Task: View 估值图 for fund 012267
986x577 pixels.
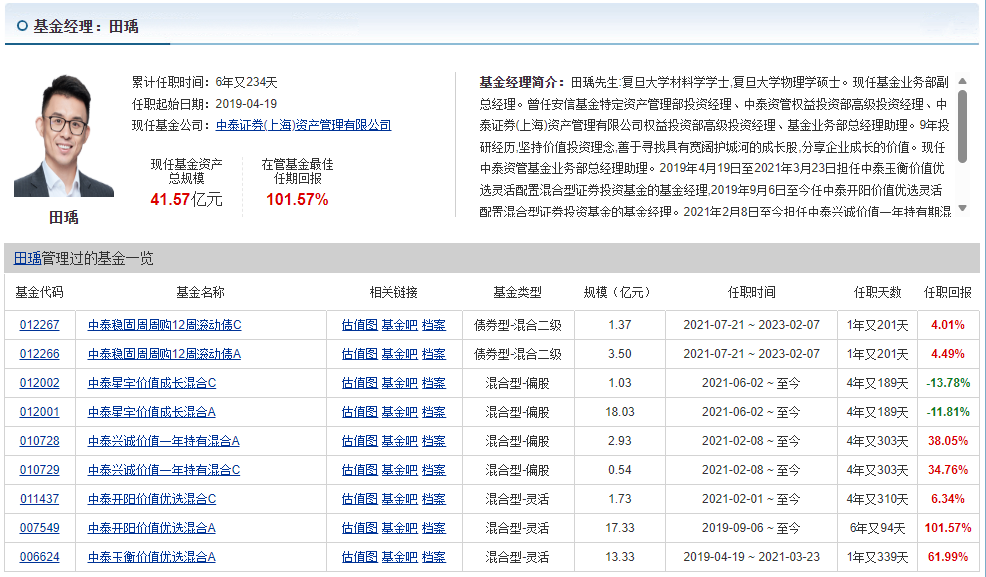Action: [360, 325]
